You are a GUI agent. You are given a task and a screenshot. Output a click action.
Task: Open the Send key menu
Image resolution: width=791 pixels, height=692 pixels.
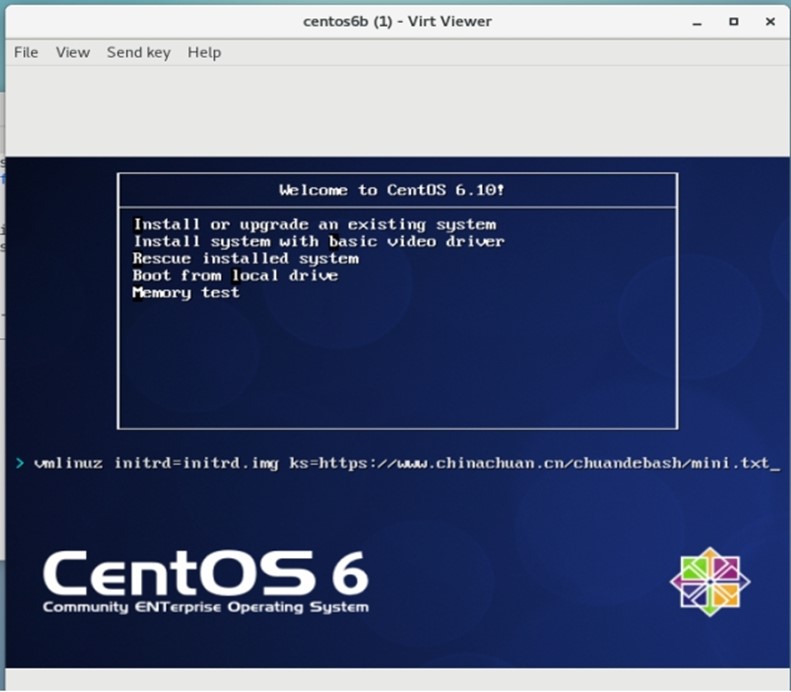pos(139,52)
